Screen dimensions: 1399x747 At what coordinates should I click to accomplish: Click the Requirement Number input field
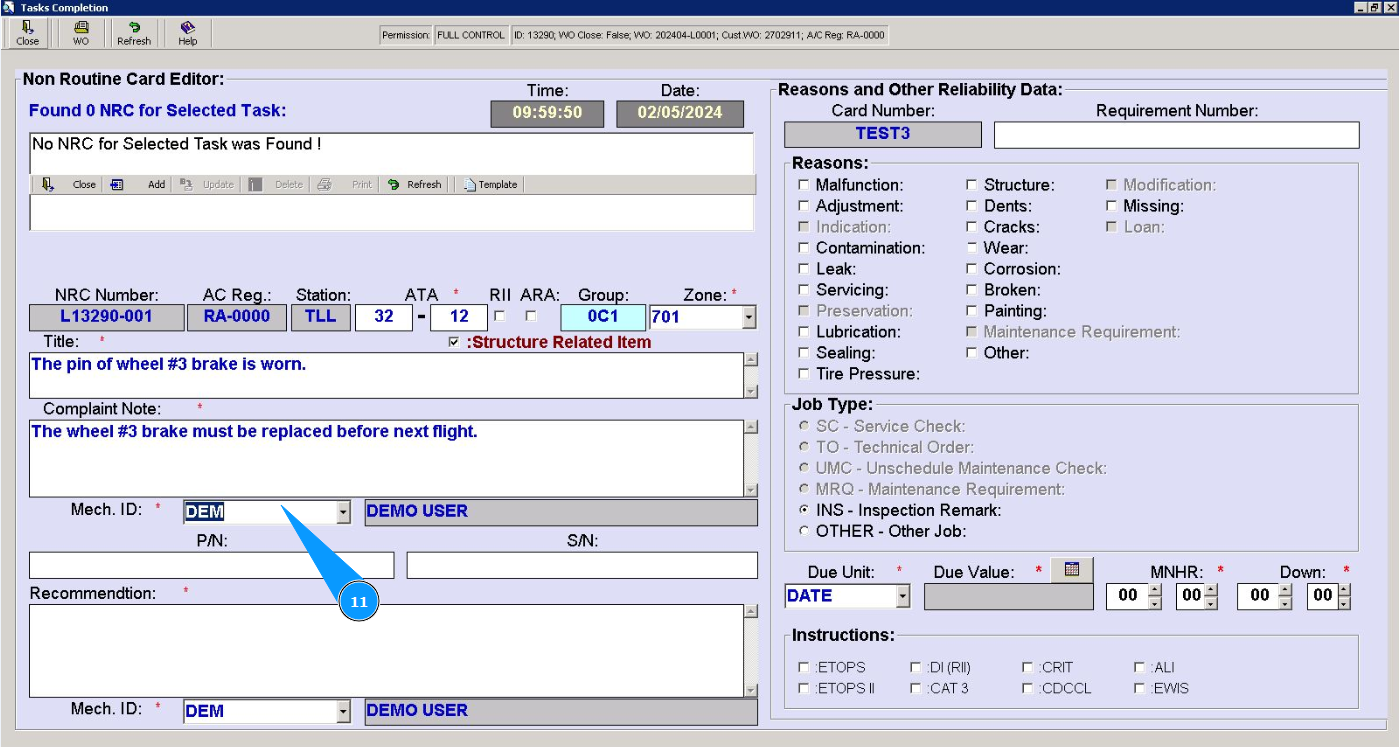click(x=1176, y=135)
